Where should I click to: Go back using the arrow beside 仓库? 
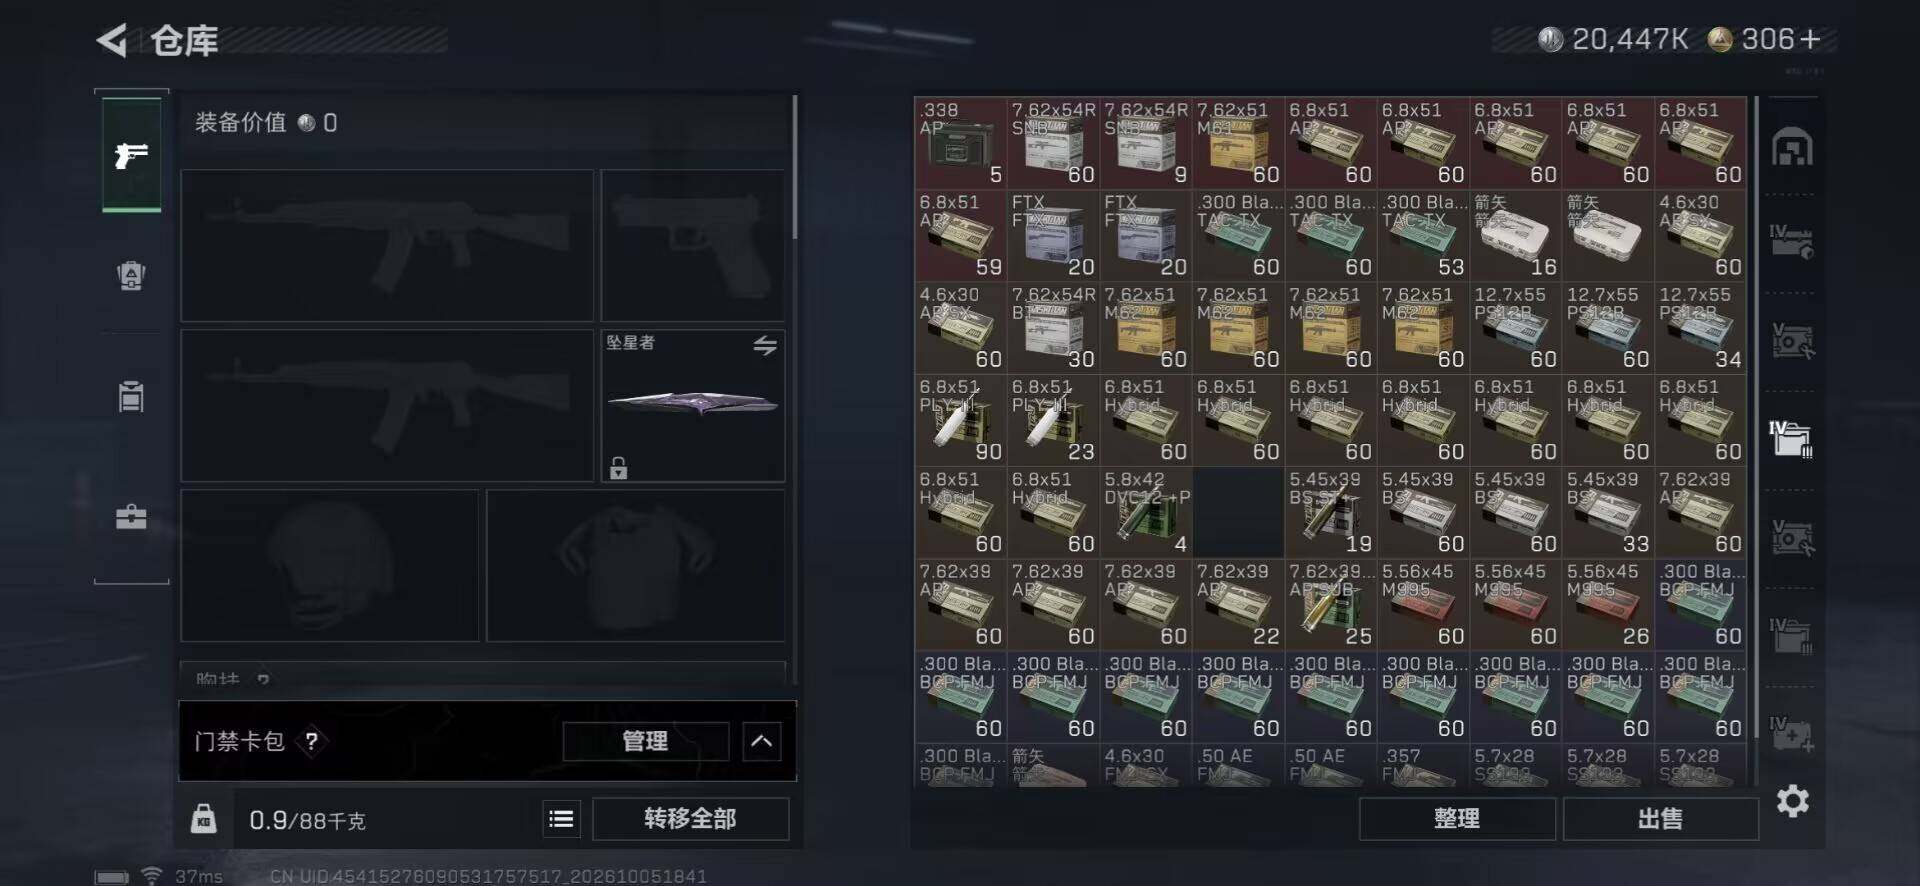112,41
